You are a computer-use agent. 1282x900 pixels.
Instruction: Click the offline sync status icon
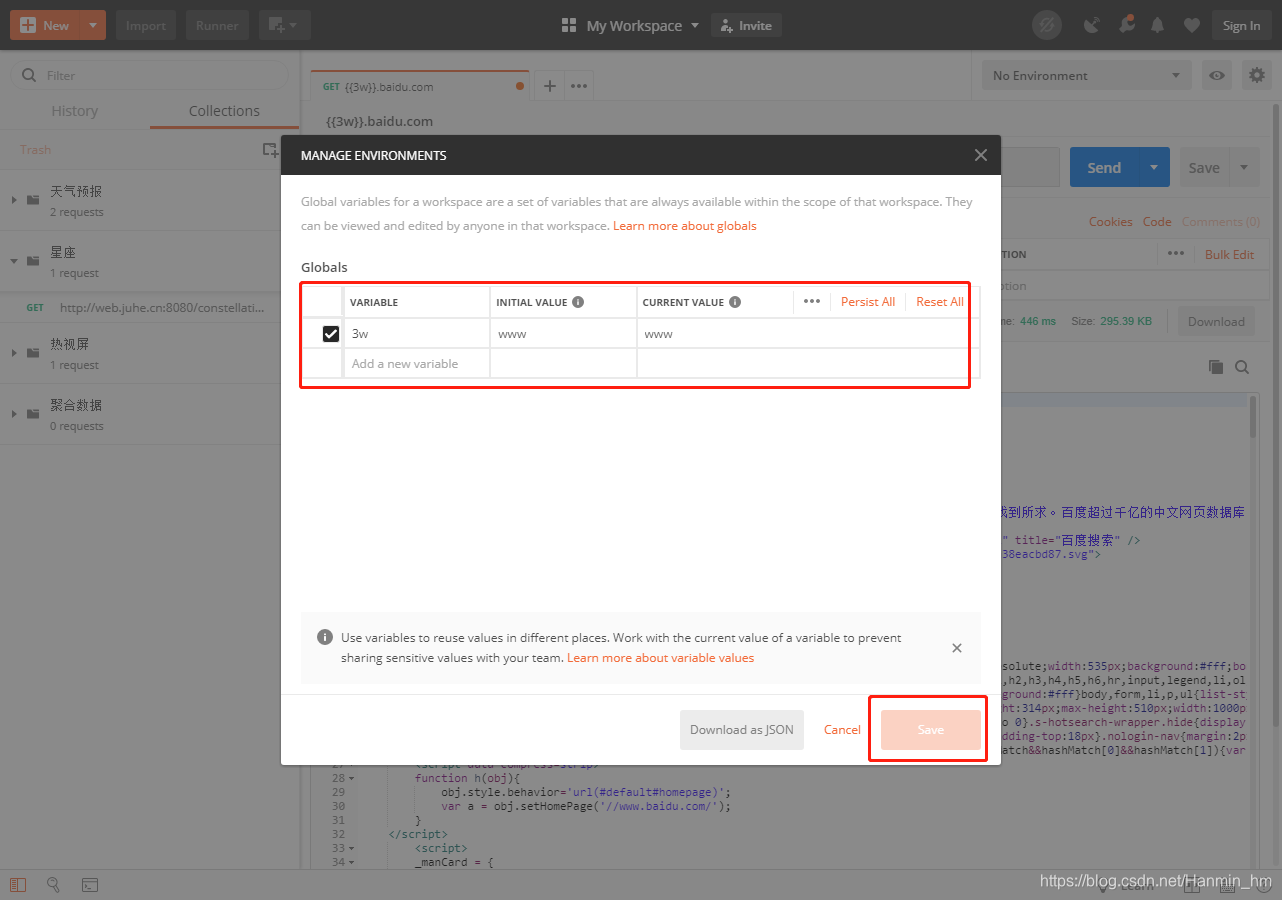[x=1046, y=25]
